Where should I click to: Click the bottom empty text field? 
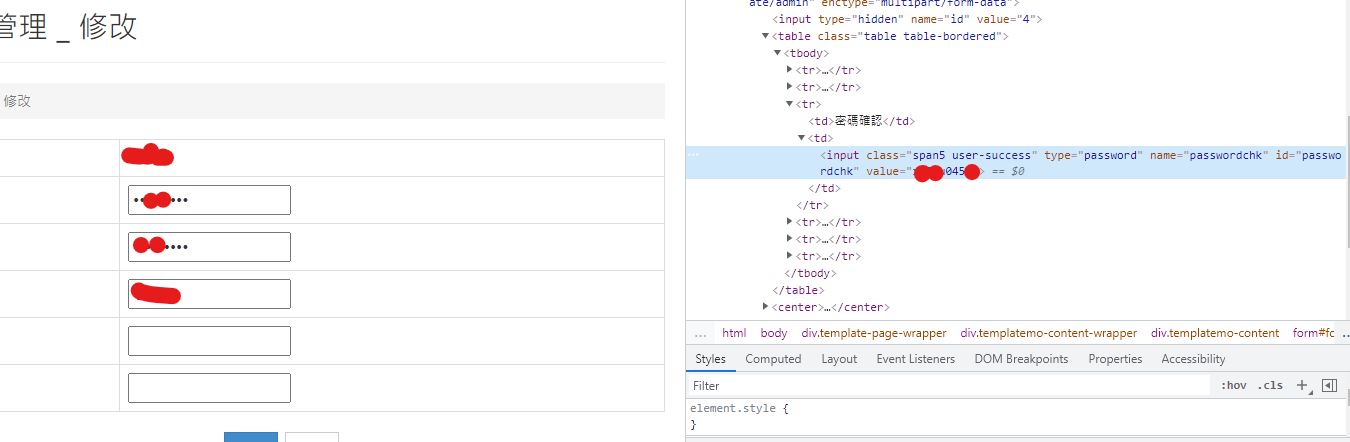(209, 388)
